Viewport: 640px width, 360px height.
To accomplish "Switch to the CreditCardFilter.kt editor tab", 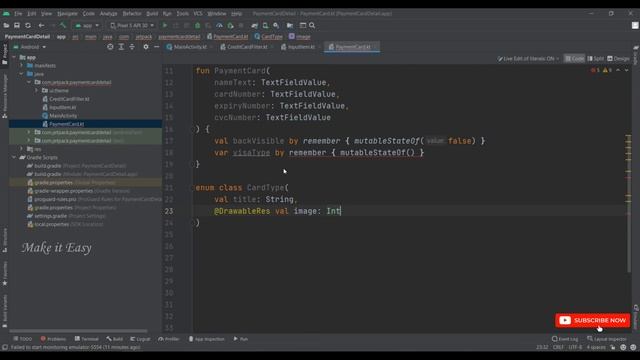I will point(246,47).
